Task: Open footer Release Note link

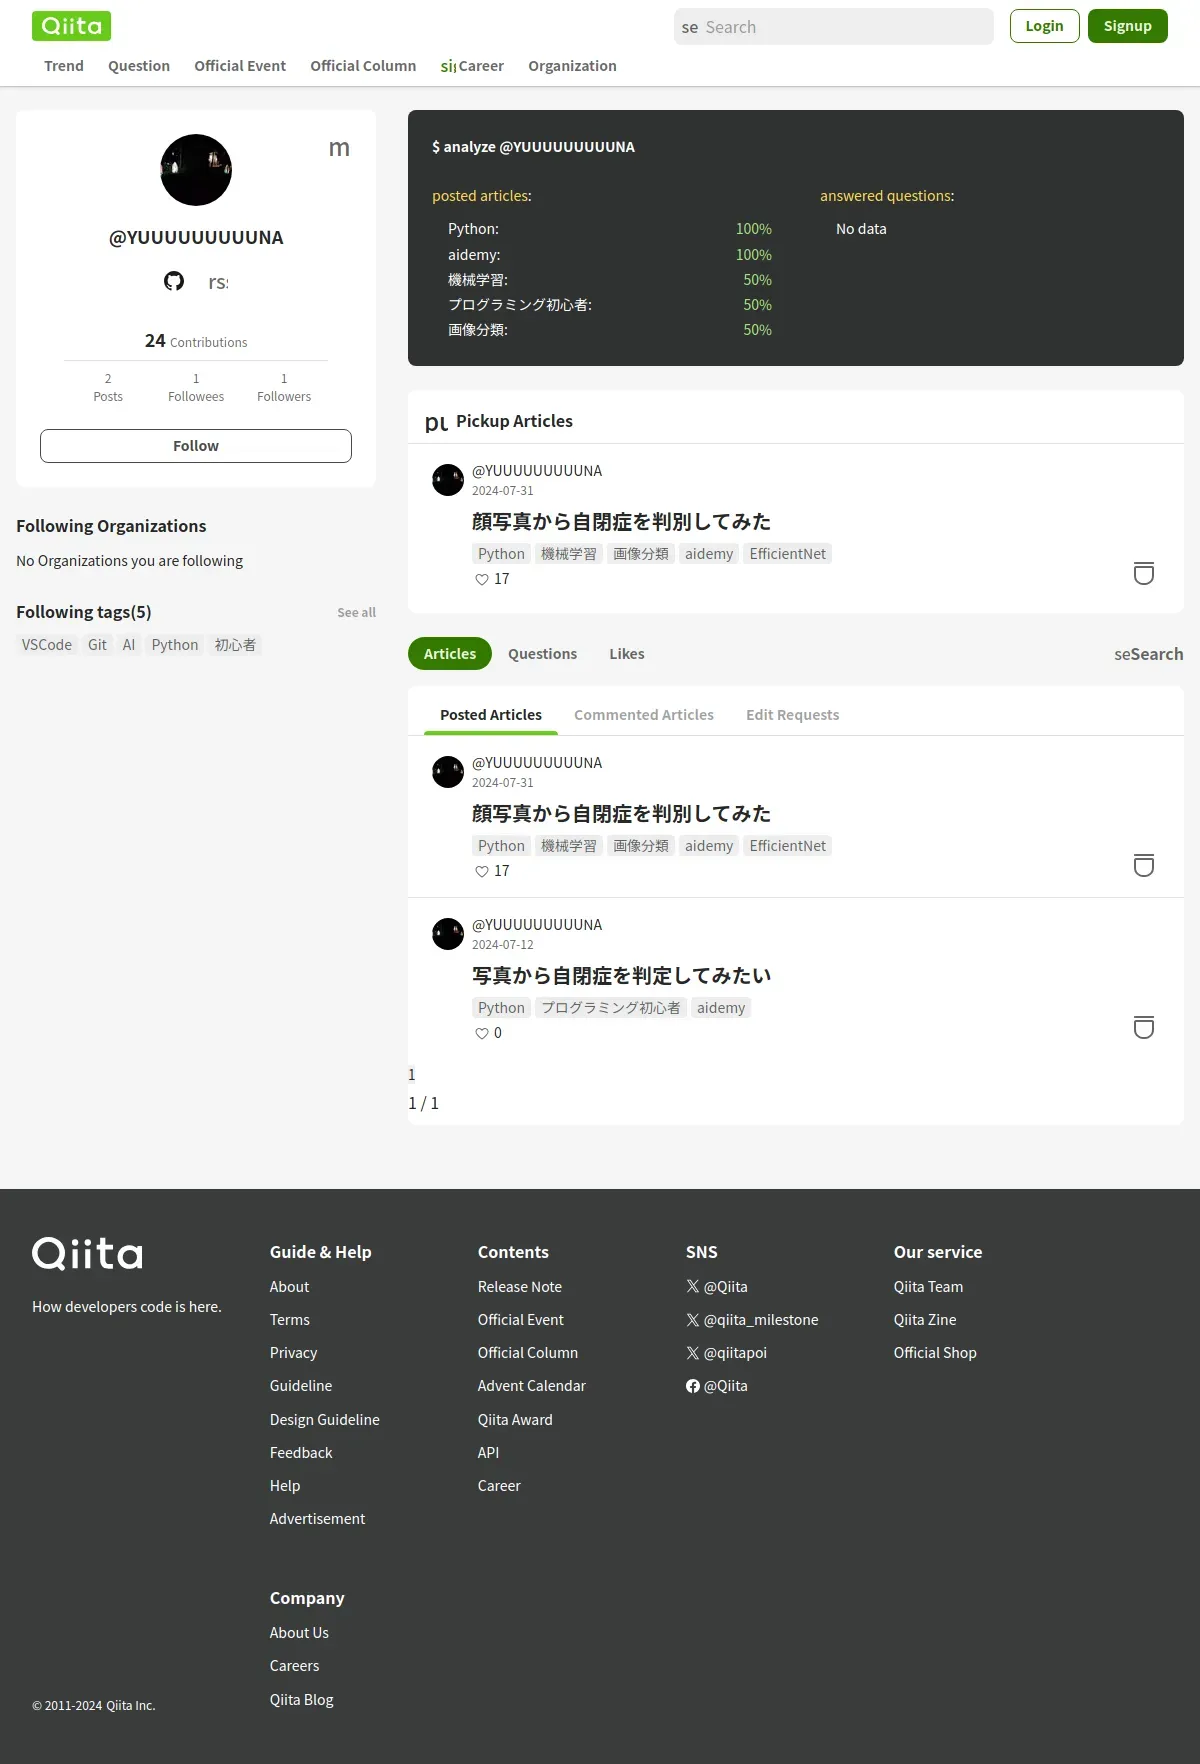Action: pyautogui.click(x=520, y=1287)
